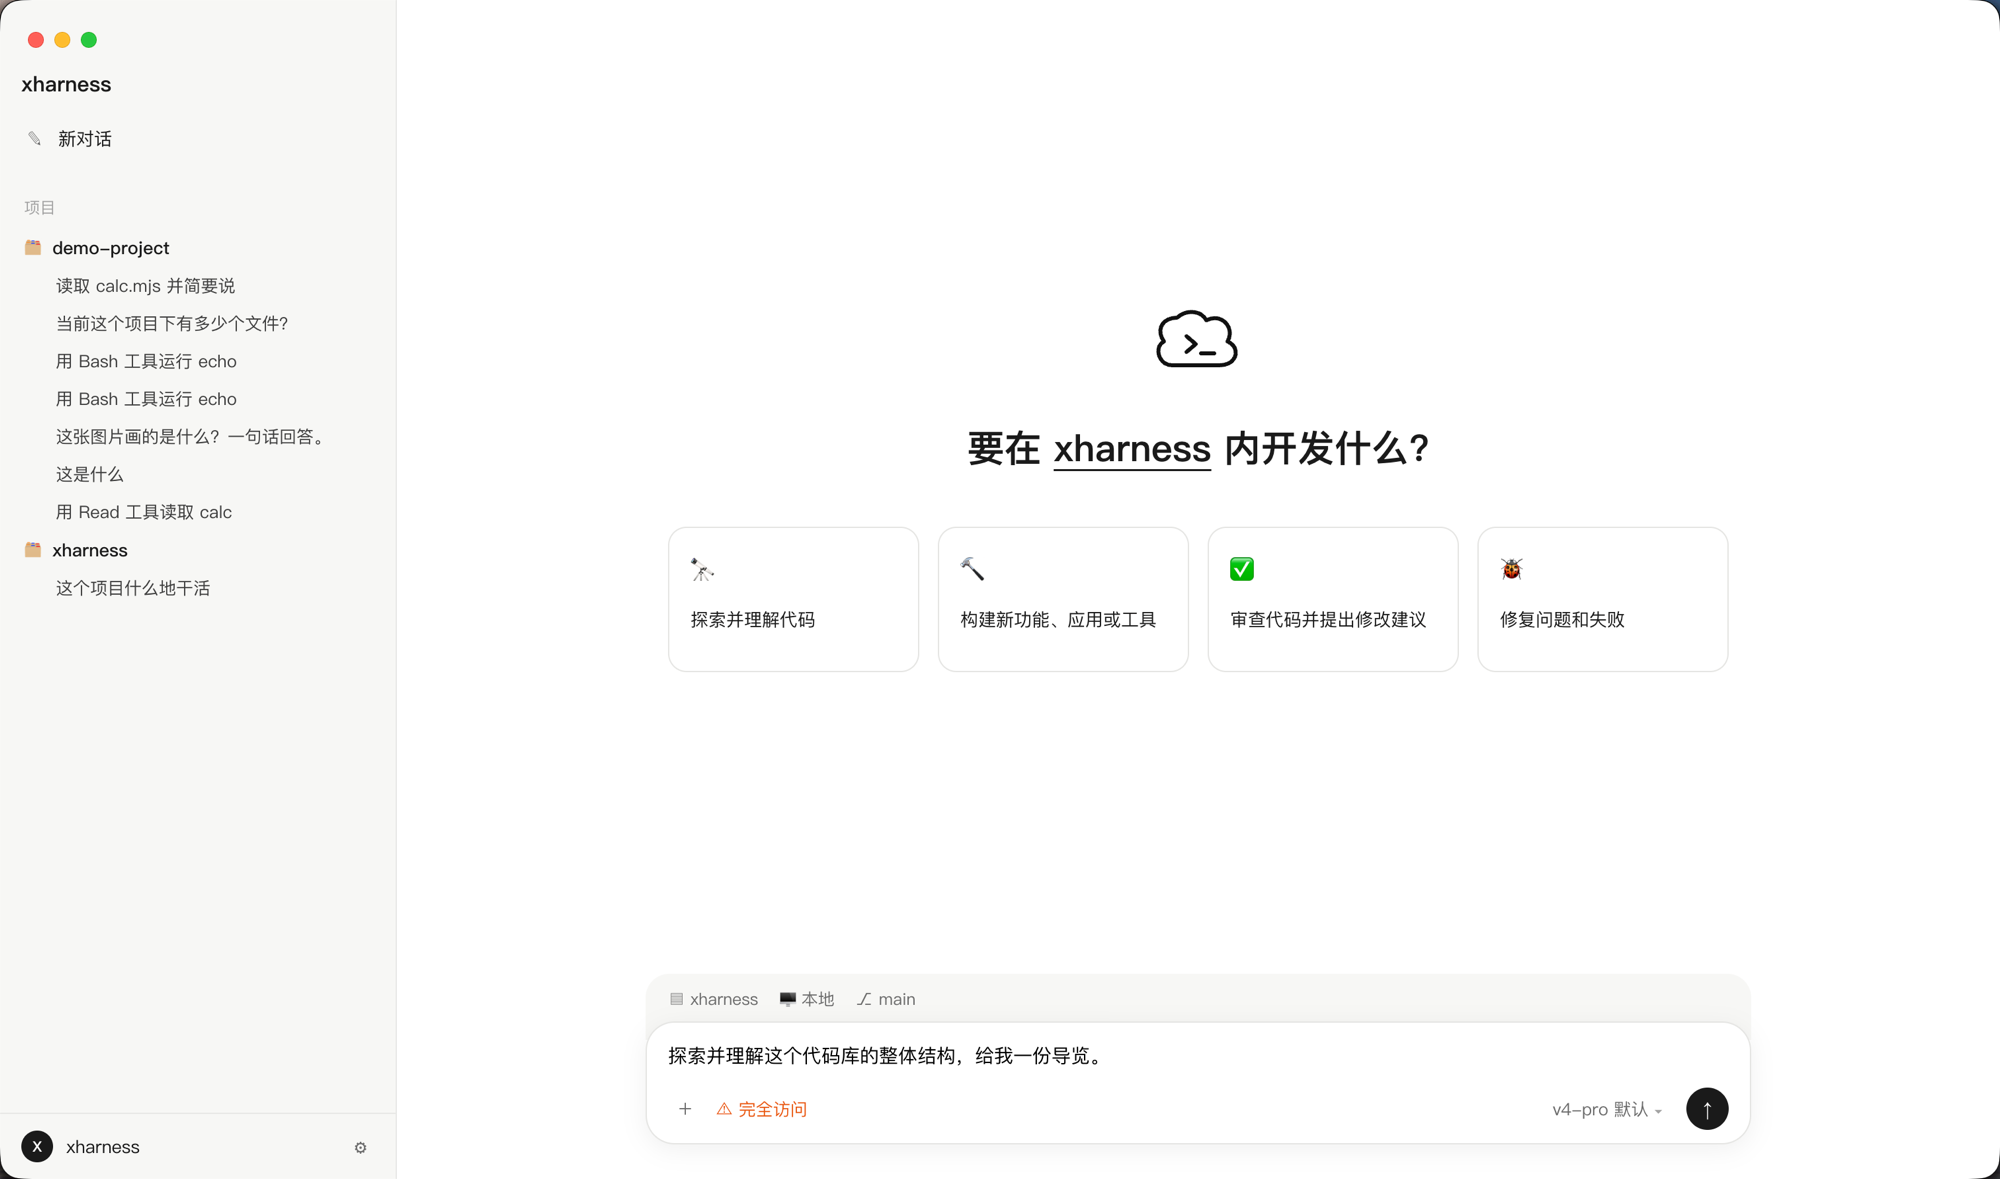Click the demo-project folder icon

(x=33, y=247)
